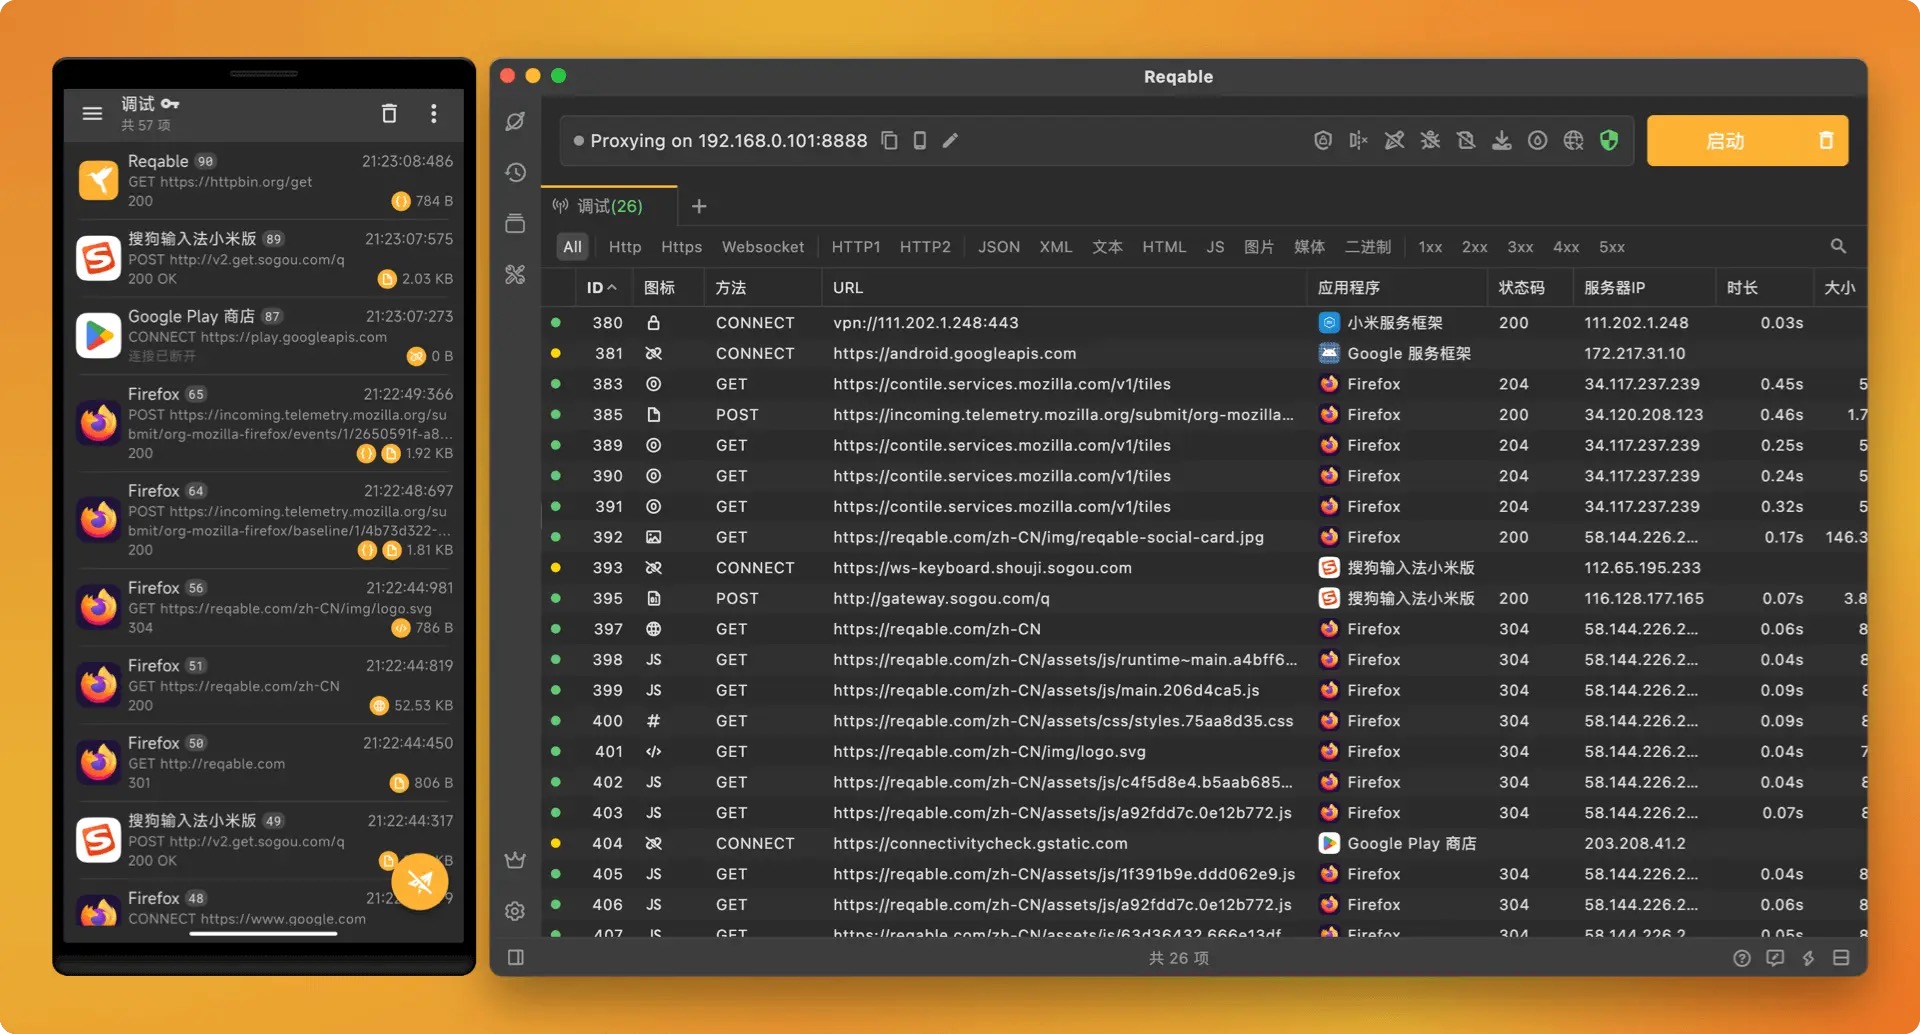1920x1034 pixels.
Task: Edit proxy settings with the pencil icon
Action: 950,141
